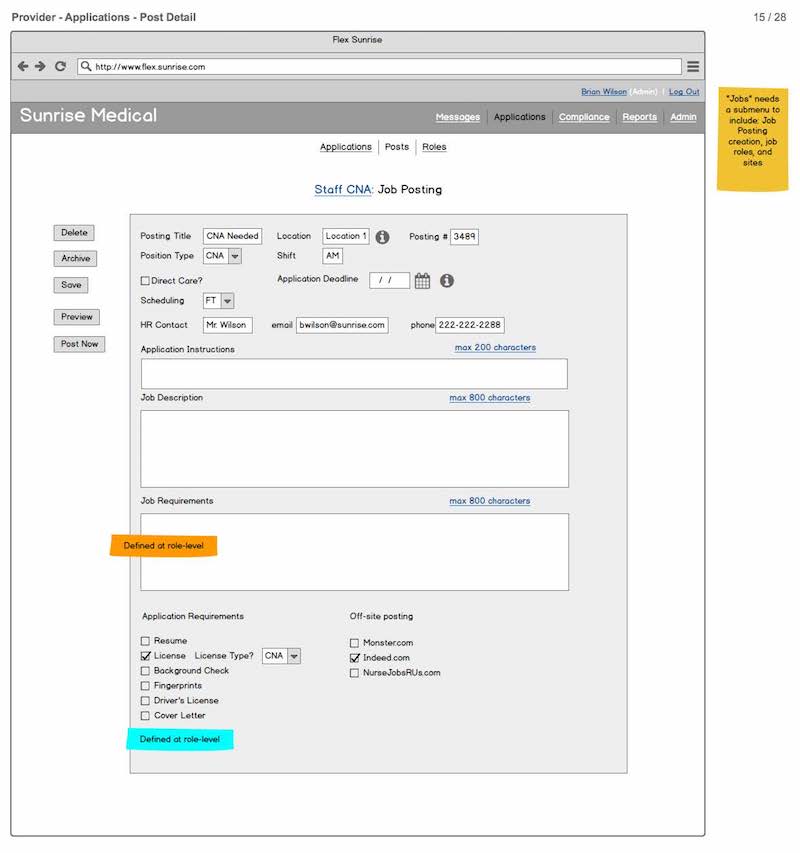Click into the Application Instructions text area
The image size is (800, 853).
(x=354, y=374)
